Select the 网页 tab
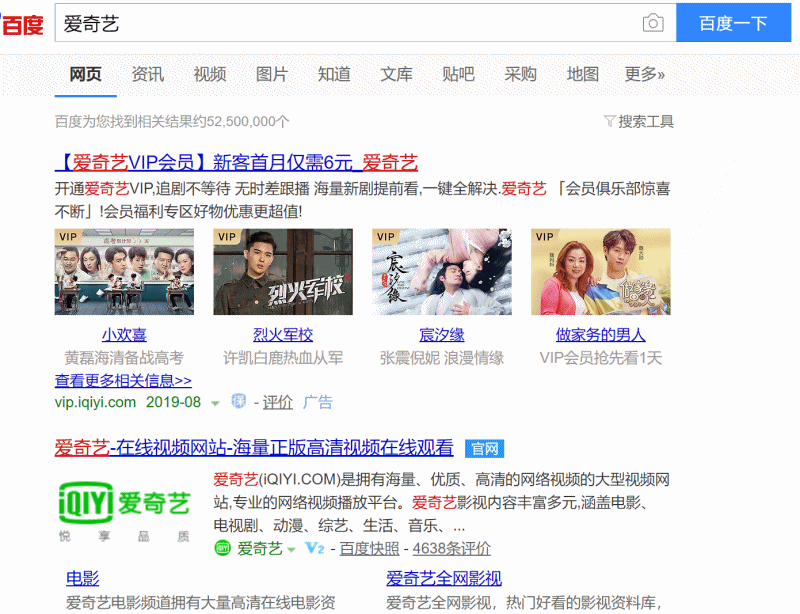This screenshot has height=614, width=800. click(85, 74)
